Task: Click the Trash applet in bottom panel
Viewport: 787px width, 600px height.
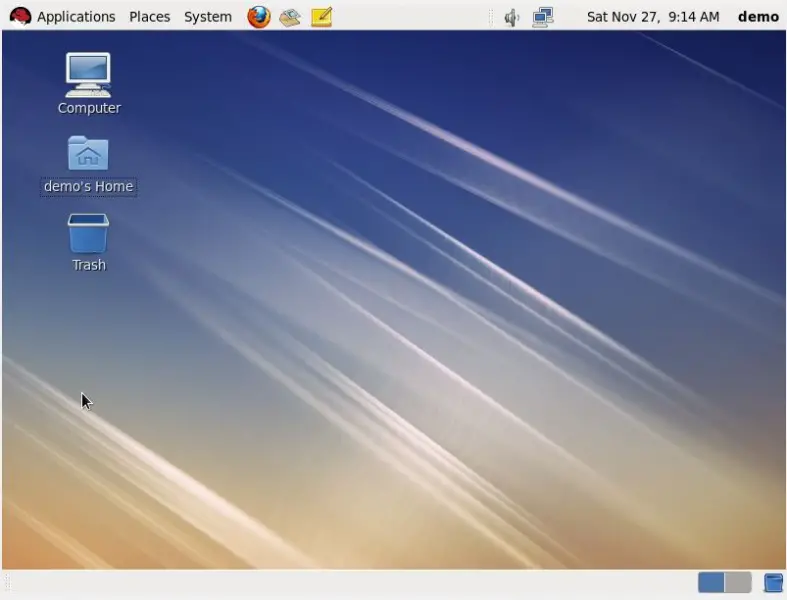Action: click(773, 583)
